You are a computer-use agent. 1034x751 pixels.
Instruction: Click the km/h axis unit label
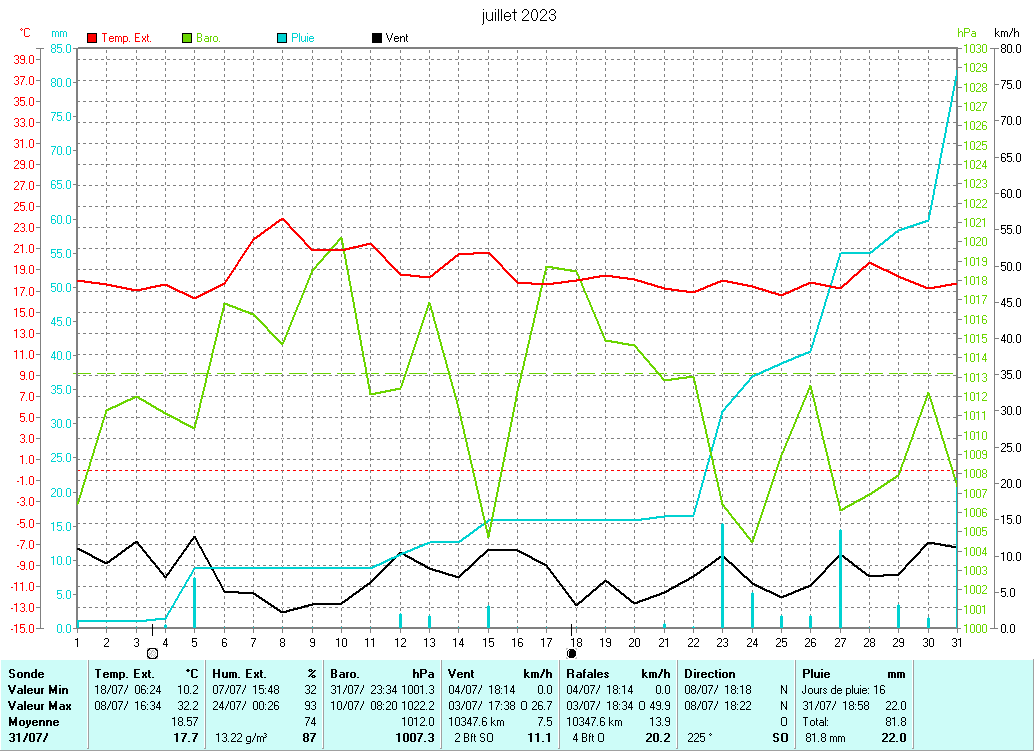point(1006,33)
